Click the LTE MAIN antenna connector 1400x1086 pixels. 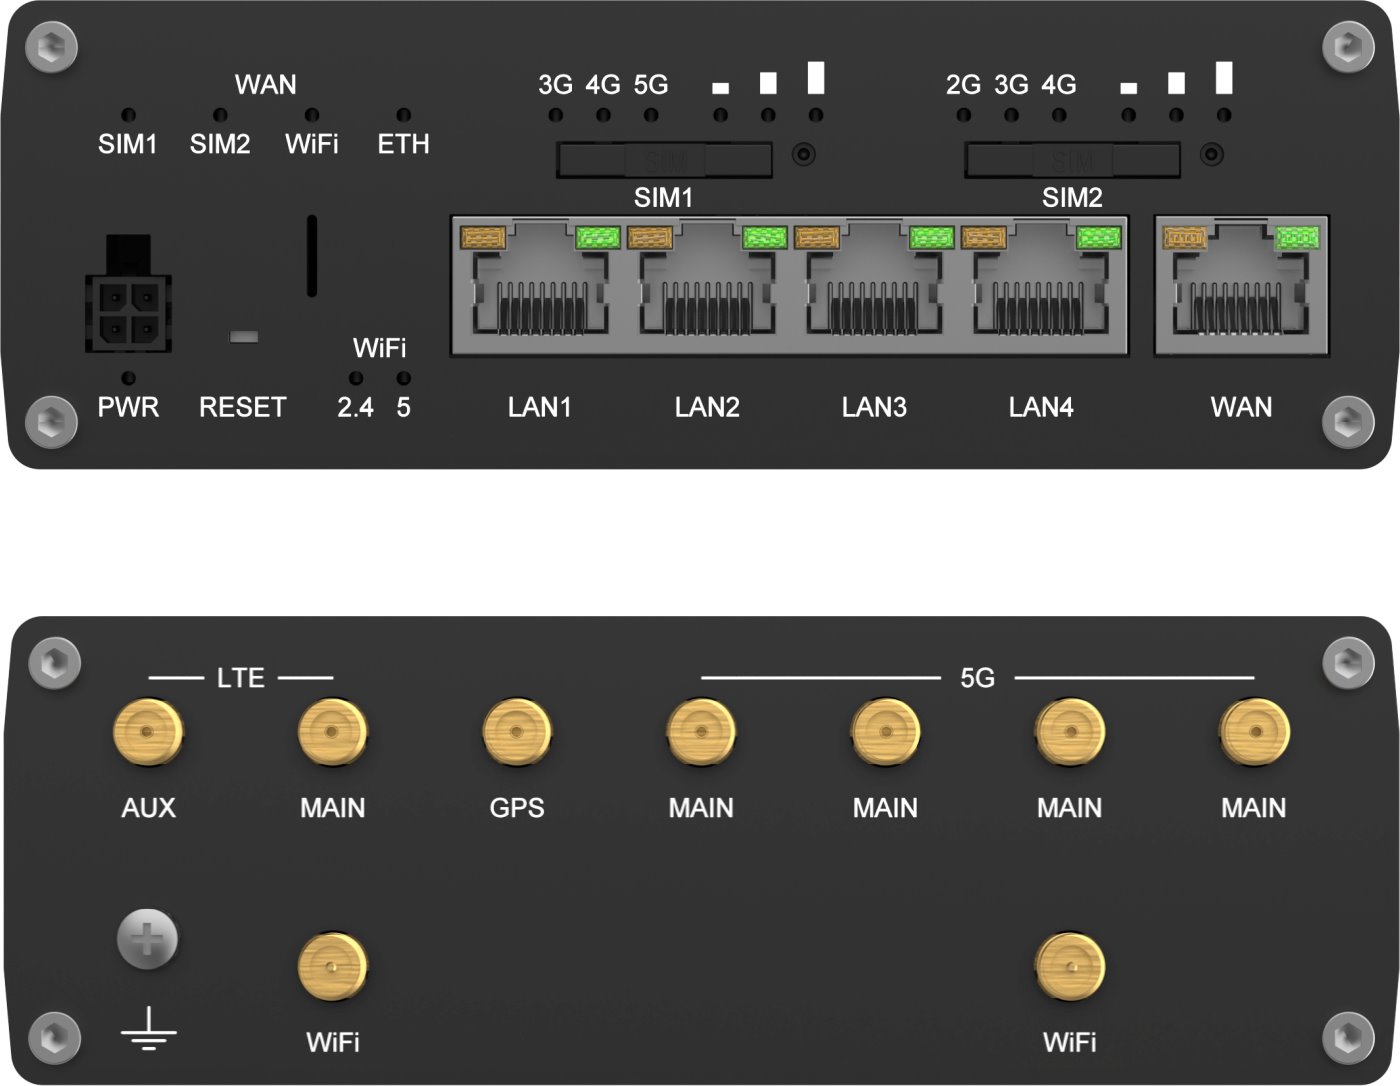coord(332,733)
